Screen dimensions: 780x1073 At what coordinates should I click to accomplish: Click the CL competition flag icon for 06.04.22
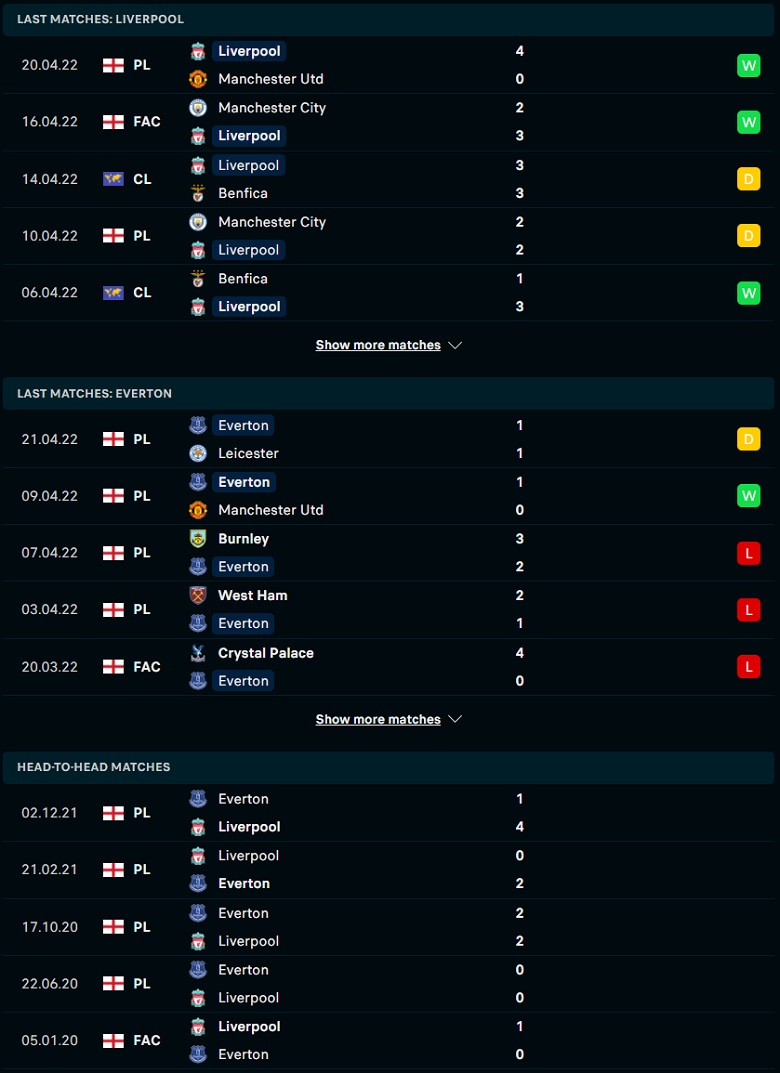113,293
